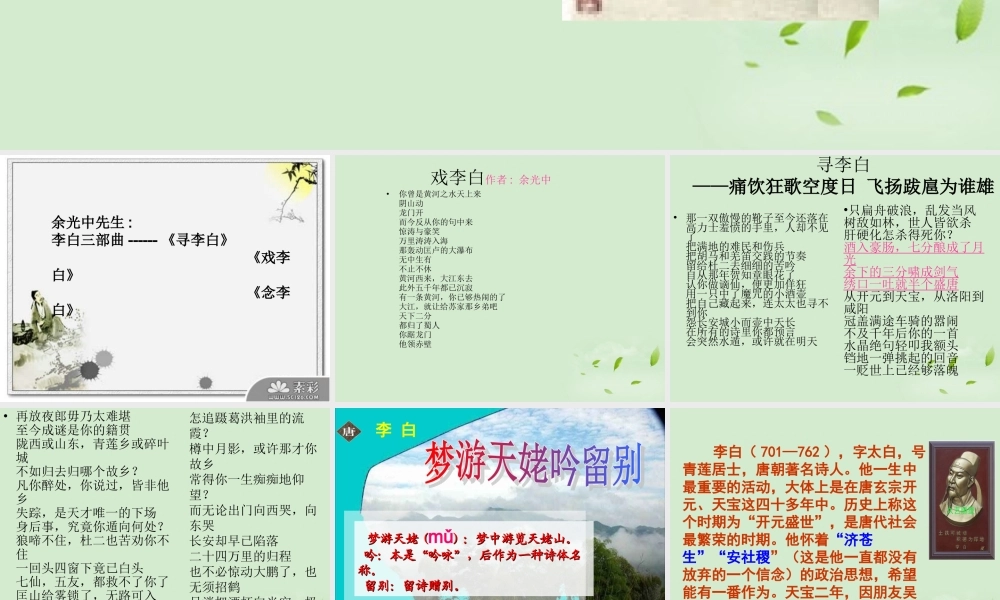Screen dimensions: 1000x600
Task: Click the underlined line 酒入豪肠，七分酿成了月光
Action: 914,253
